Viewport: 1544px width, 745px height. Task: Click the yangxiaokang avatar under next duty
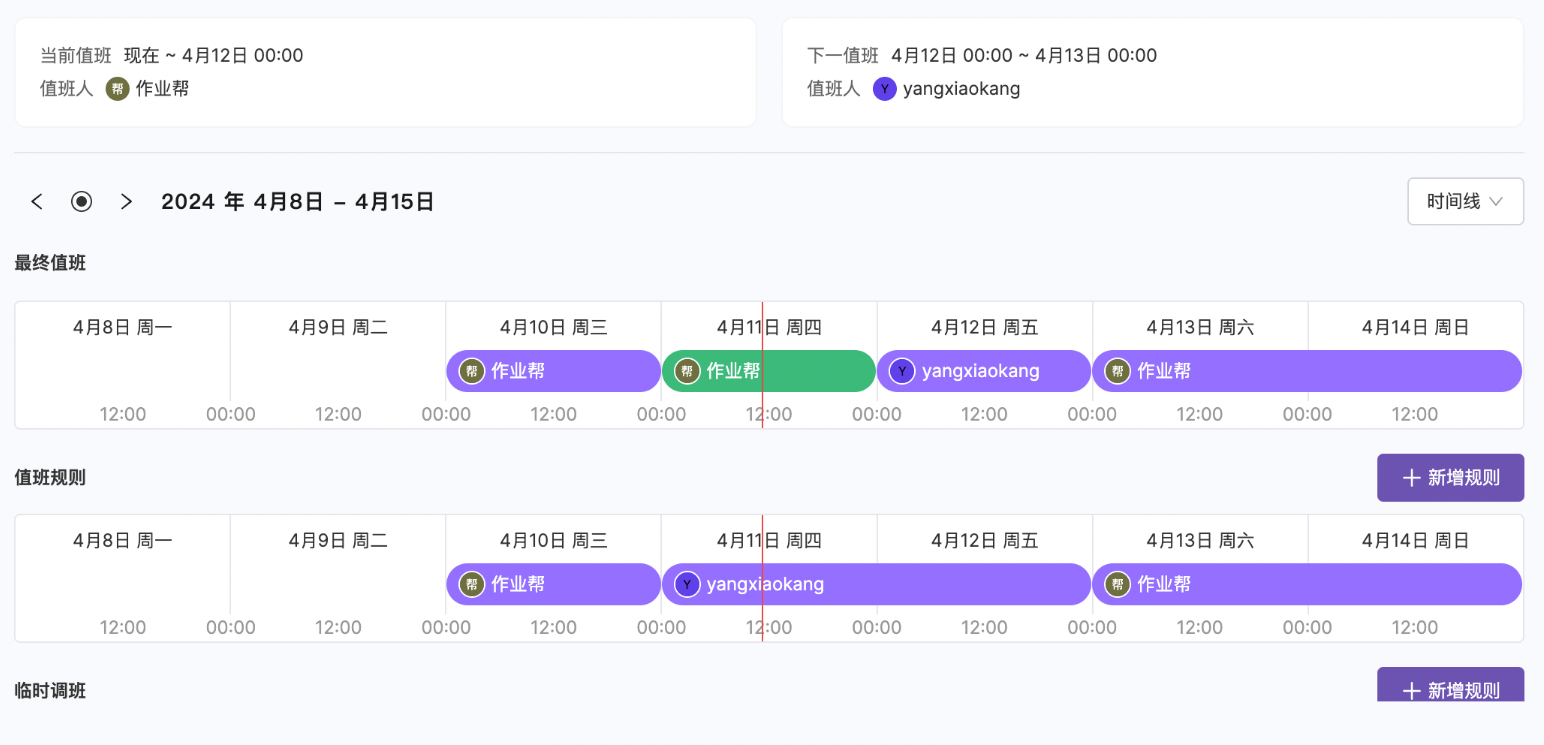[x=884, y=89]
